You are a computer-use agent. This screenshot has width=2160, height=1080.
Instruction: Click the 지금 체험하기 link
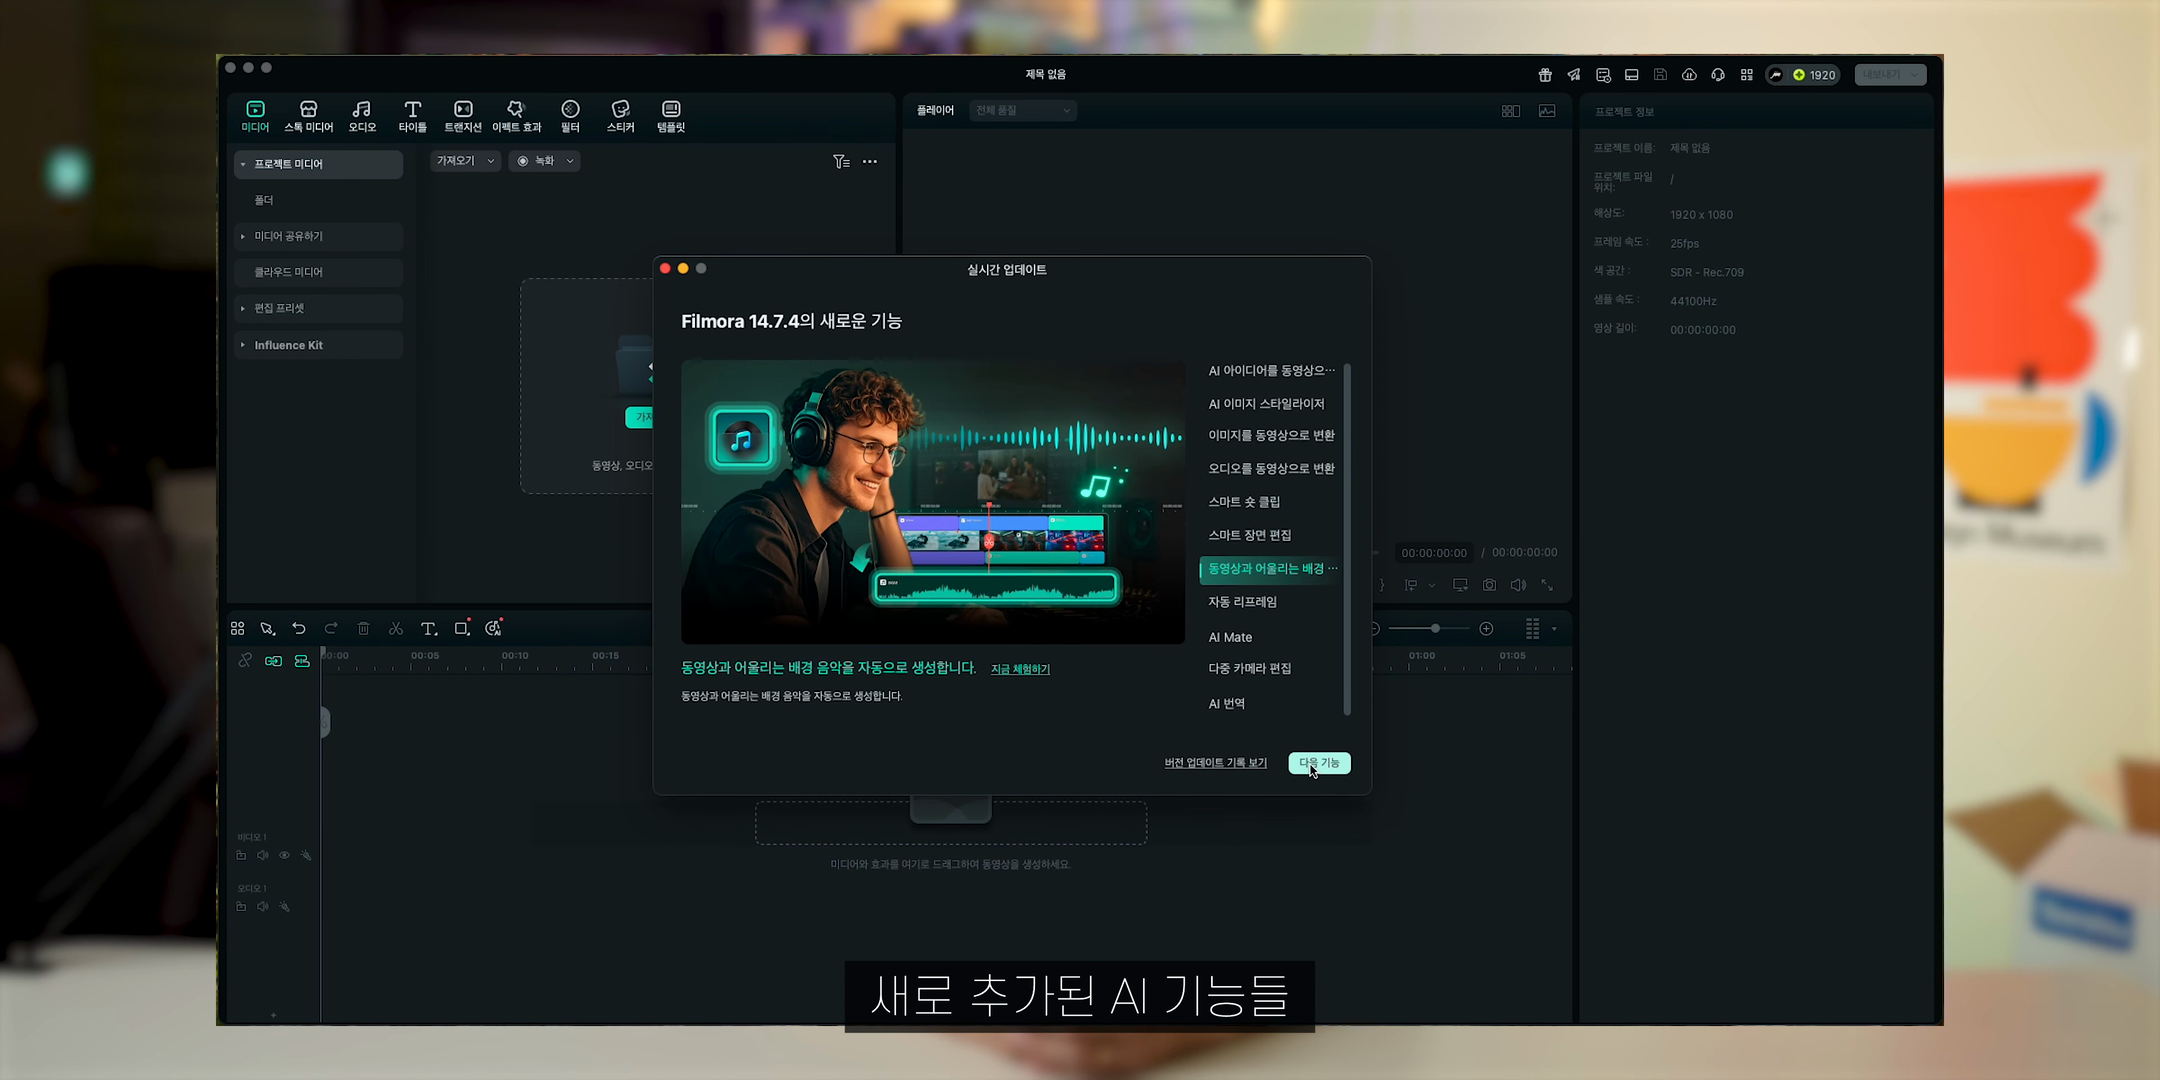coord(1020,669)
